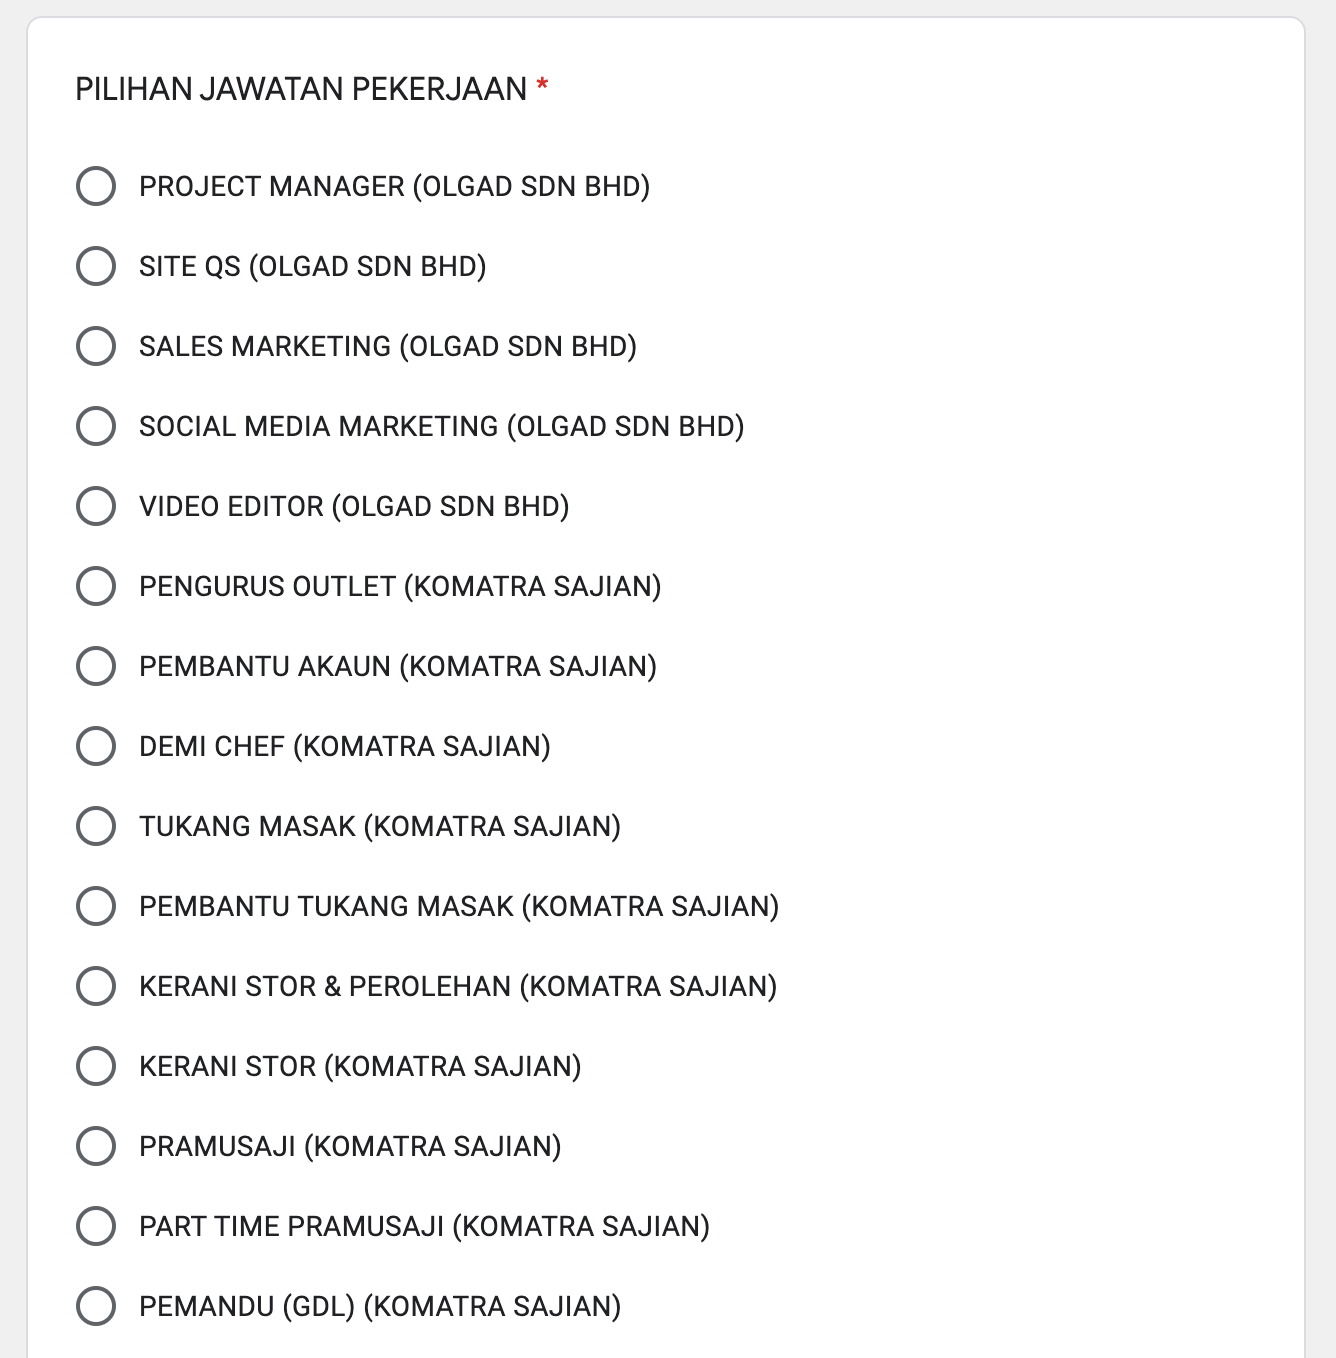Viewport: 1336px width, 1358px height.
Task: Select PEMANDU (GDL) (KOMATRA SAJIAN)
Action: pyautogui.click(x=95, y=1307)
